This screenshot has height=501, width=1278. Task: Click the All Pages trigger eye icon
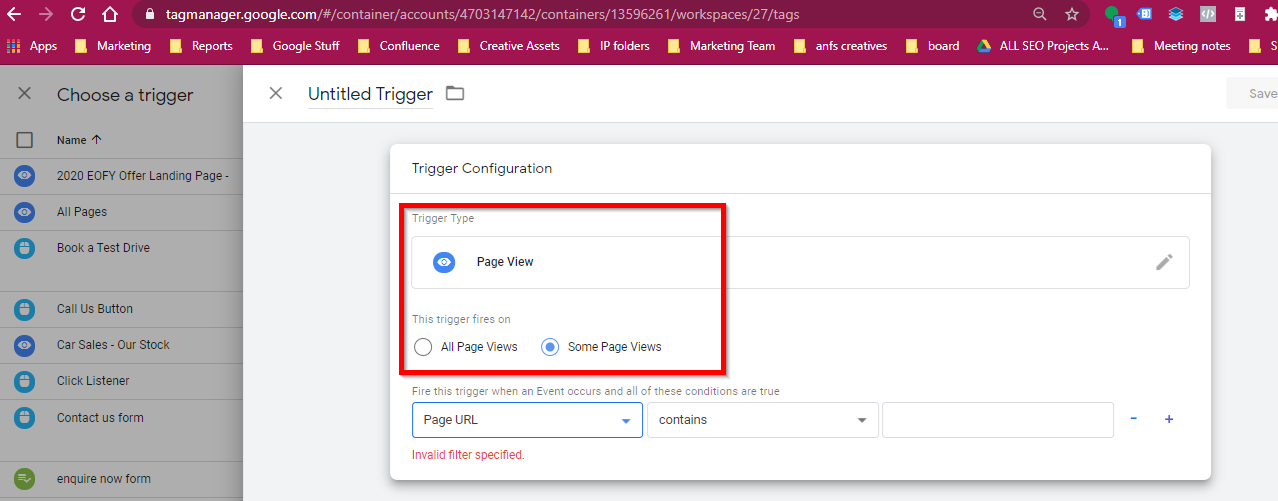pyautogui.click(x=25, y=212)
